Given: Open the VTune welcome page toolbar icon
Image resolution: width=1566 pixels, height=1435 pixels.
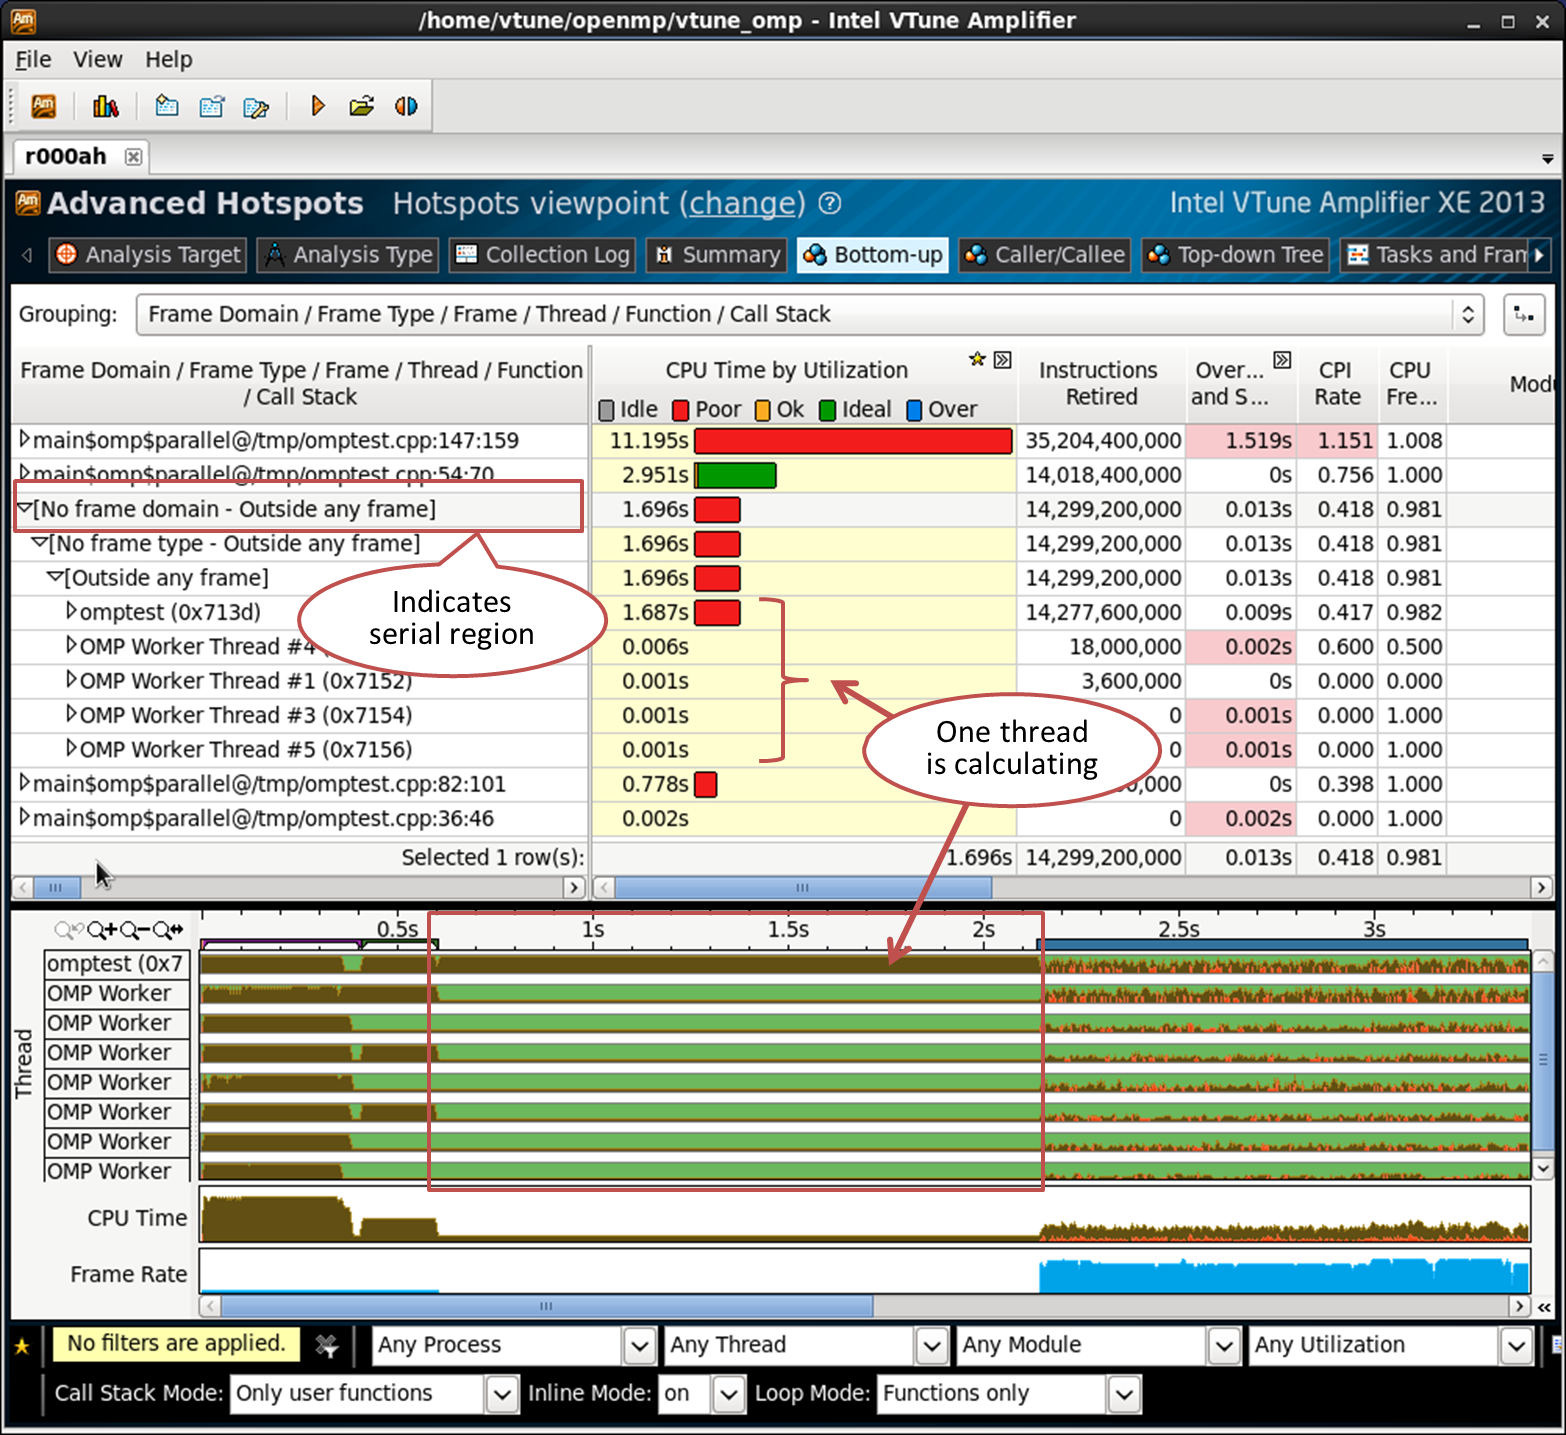Looking at the screenshot, I should coord(44,106).
